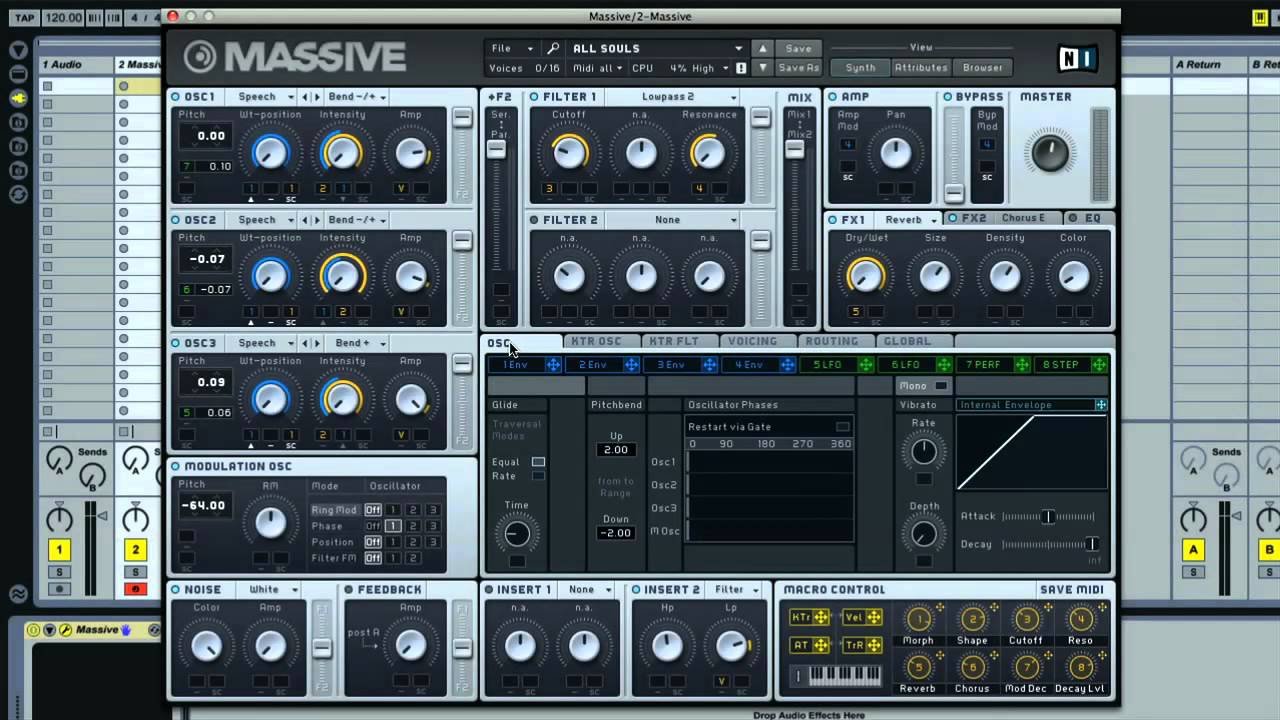The height and width of the screenshot is (720, 1280).
Task: Click the AT macro drag handle
Action: [x=822, y=646]
